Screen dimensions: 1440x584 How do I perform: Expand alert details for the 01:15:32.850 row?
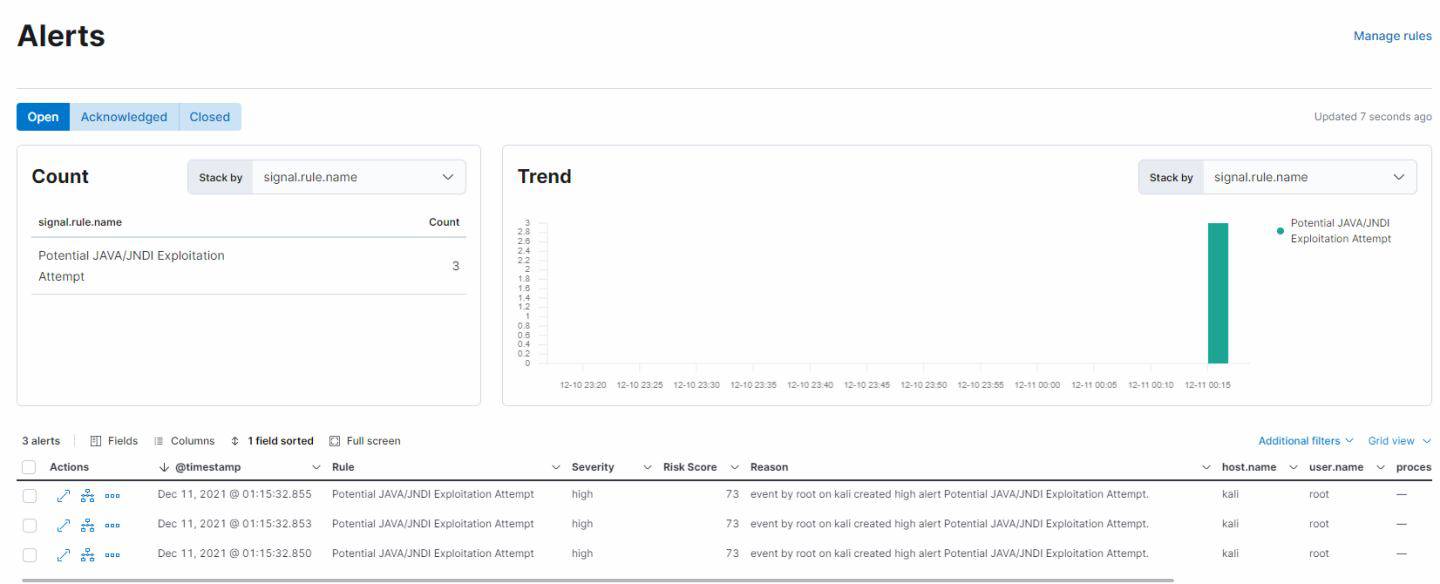click(x=63, y=553)
